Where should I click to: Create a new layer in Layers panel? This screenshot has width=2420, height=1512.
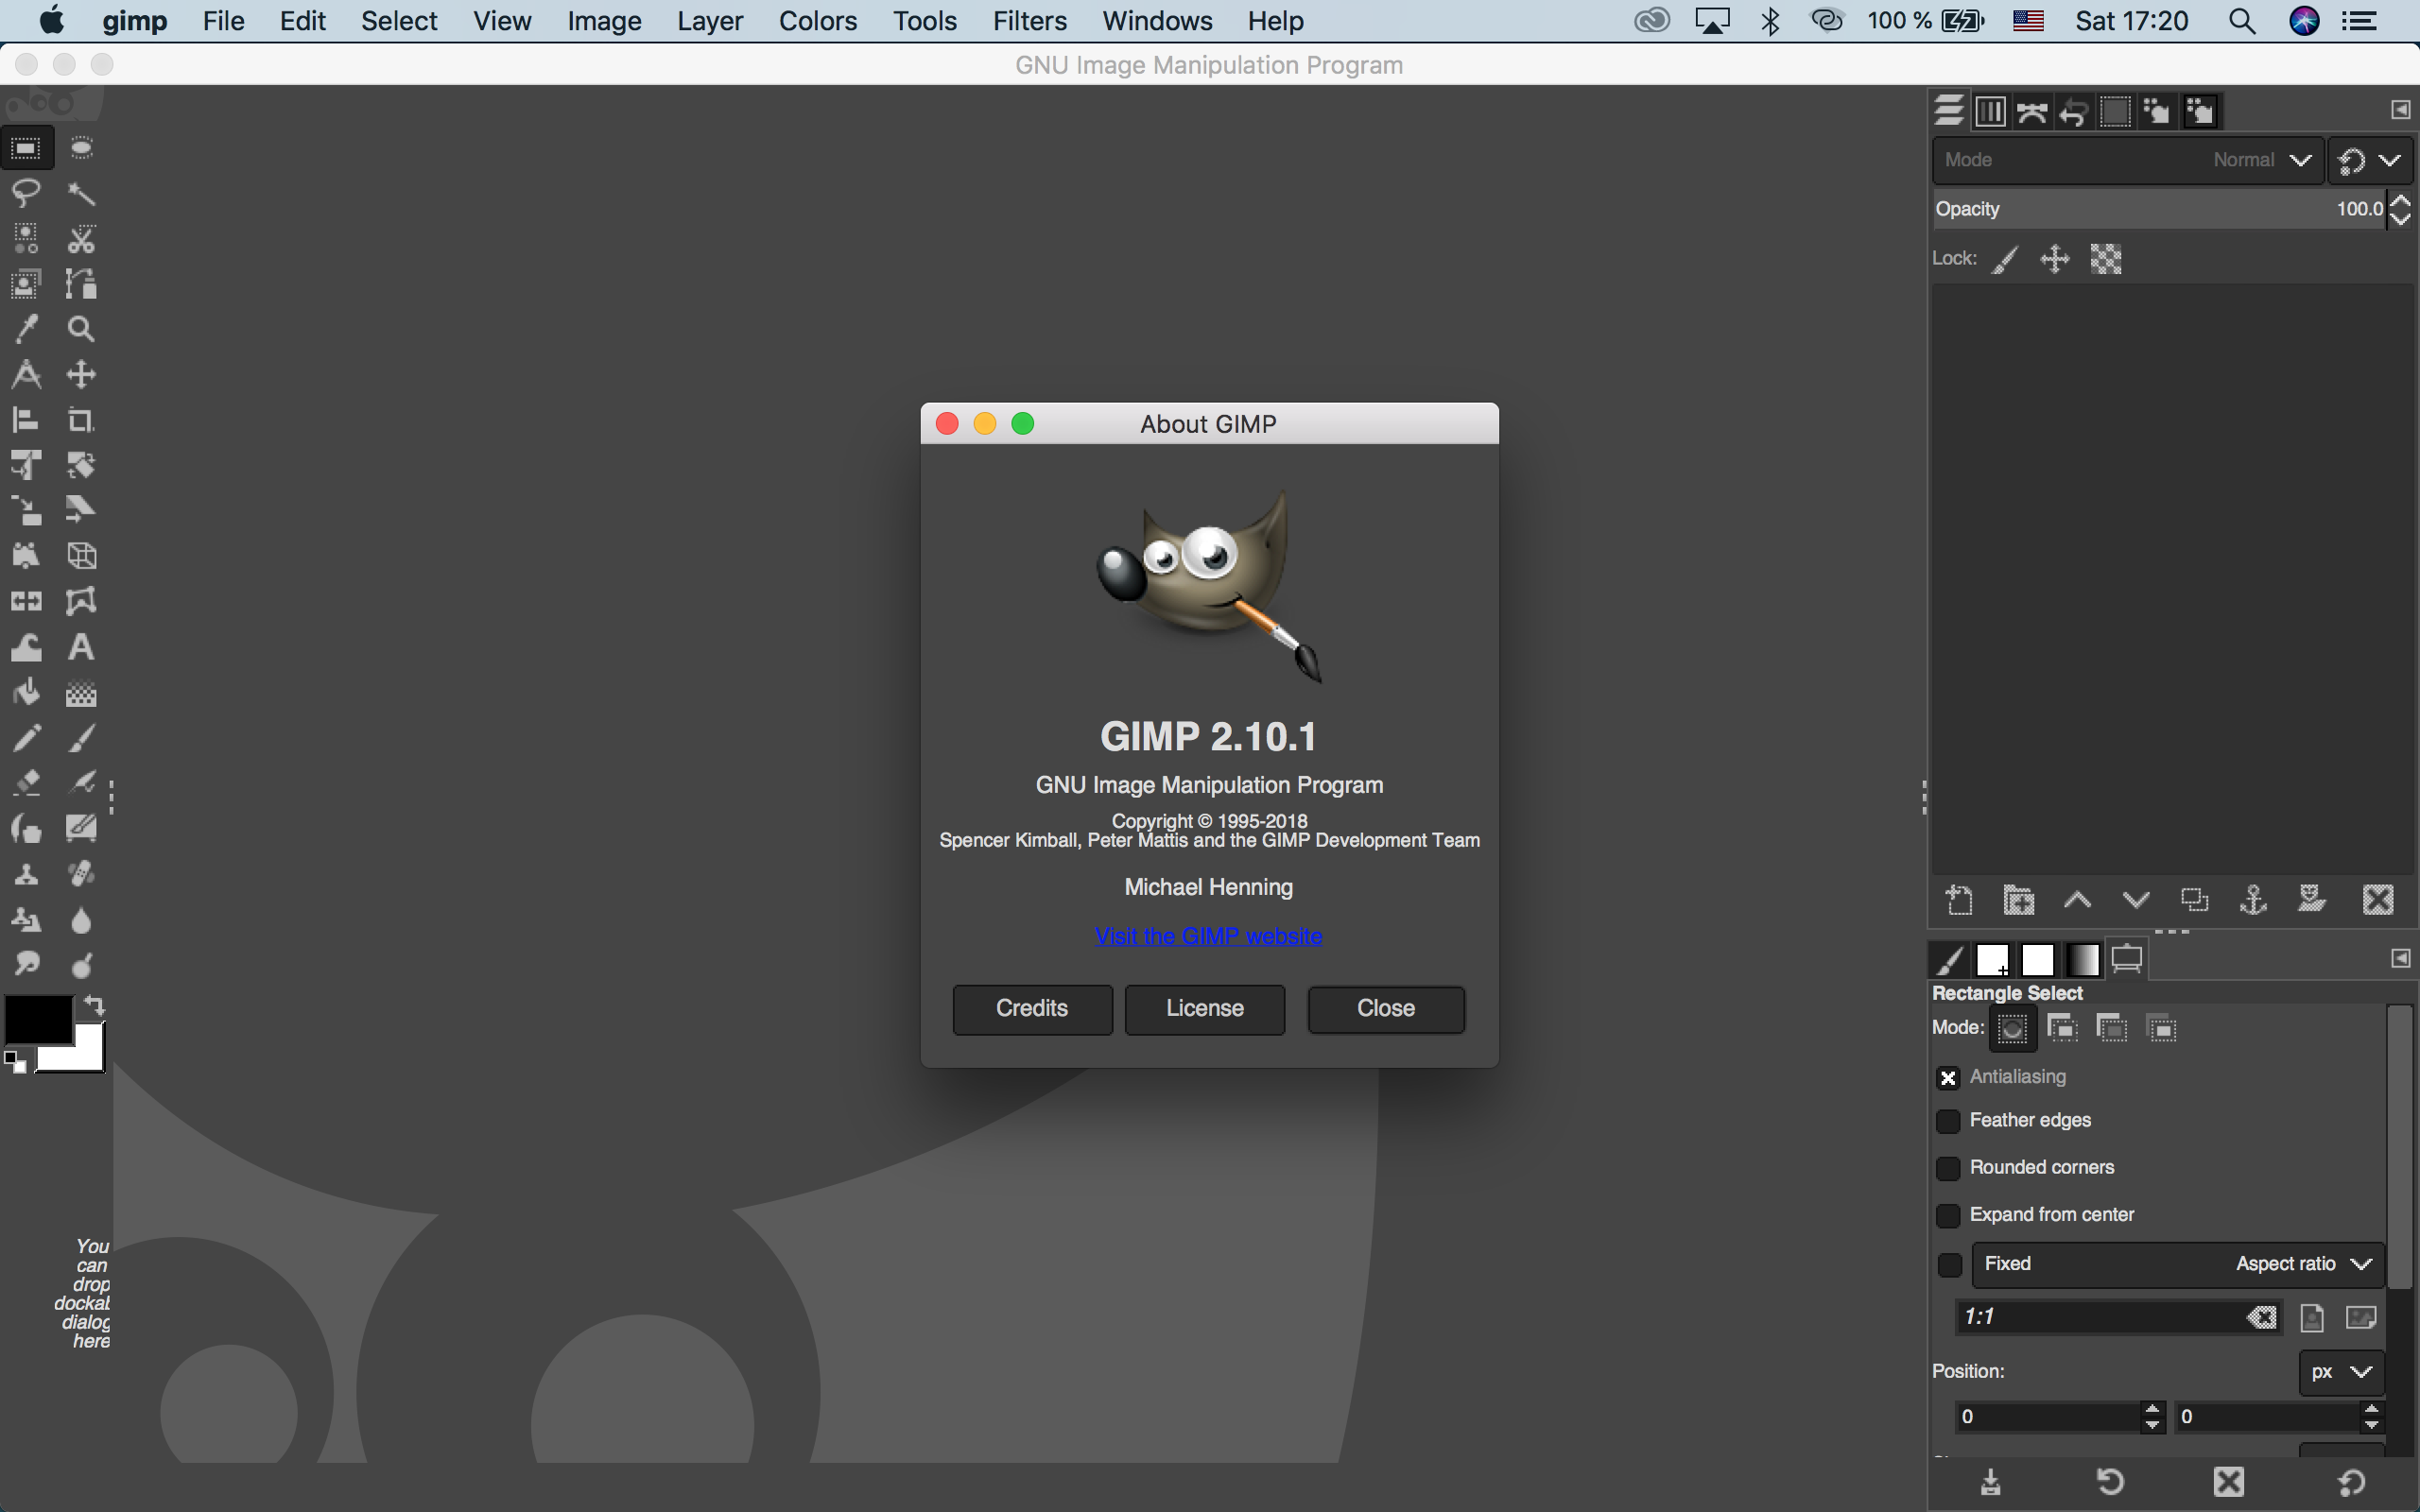pyautogui.click(x=1959, y=900)
